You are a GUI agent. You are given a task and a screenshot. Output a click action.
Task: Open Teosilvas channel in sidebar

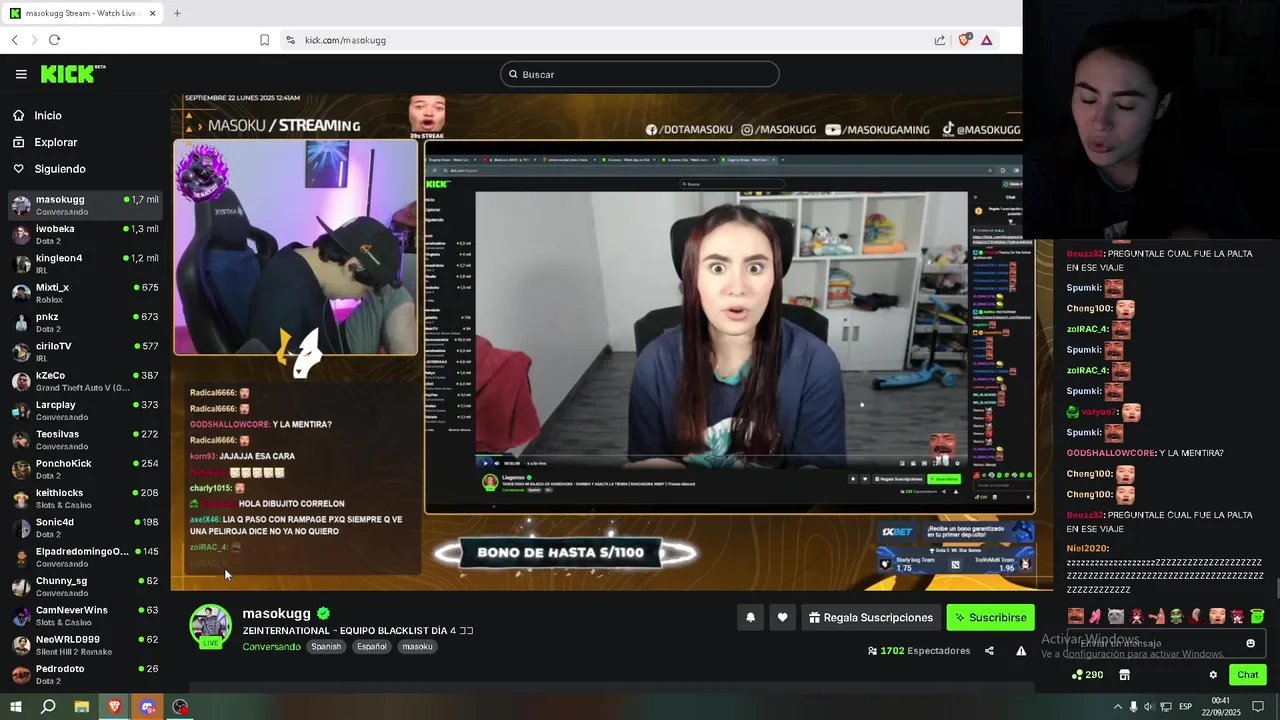pos(85,440)
